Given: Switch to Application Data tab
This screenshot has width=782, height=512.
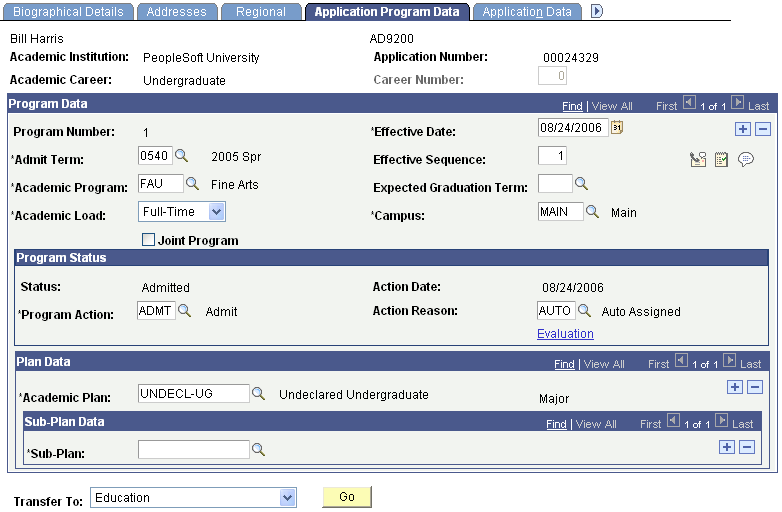Looking at the screenshot, I should click(x=527, y=11).
